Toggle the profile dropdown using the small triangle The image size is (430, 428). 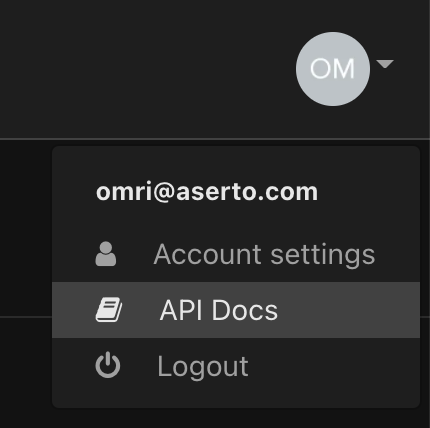[x=385, y=64]
